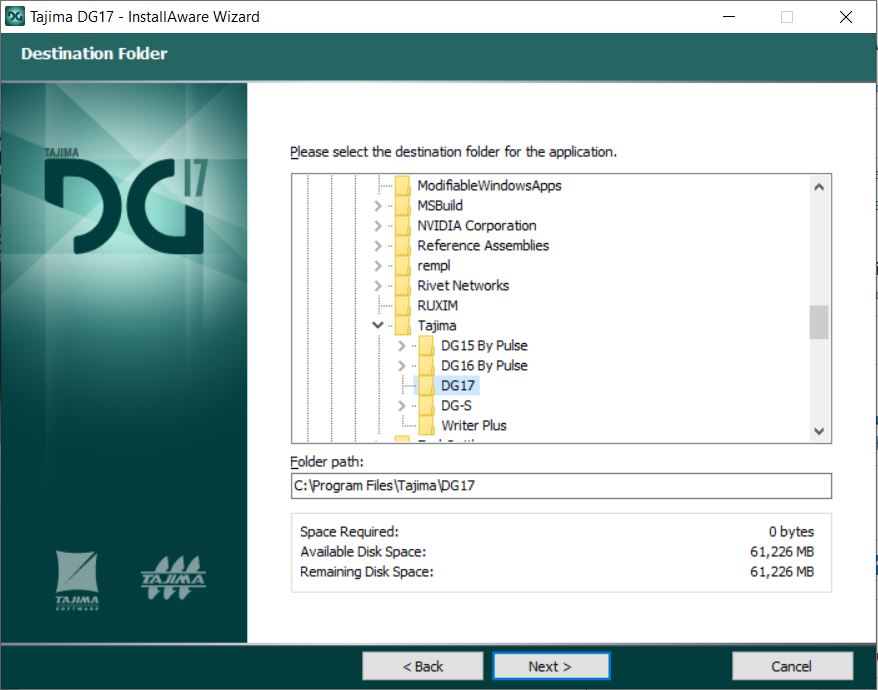
Task: Select the NVIDIA Corporation folder name
Action: pyautogui.click(x=477, y=226)
